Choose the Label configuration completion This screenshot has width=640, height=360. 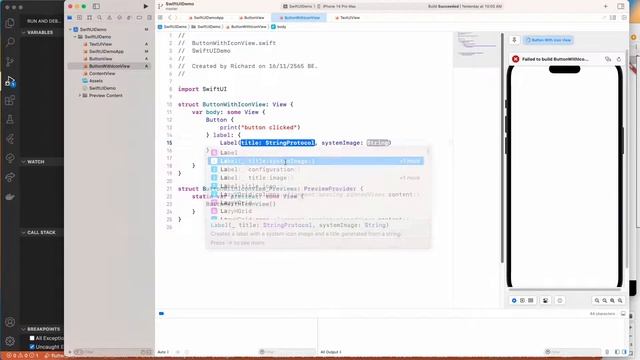pos(316,169)
